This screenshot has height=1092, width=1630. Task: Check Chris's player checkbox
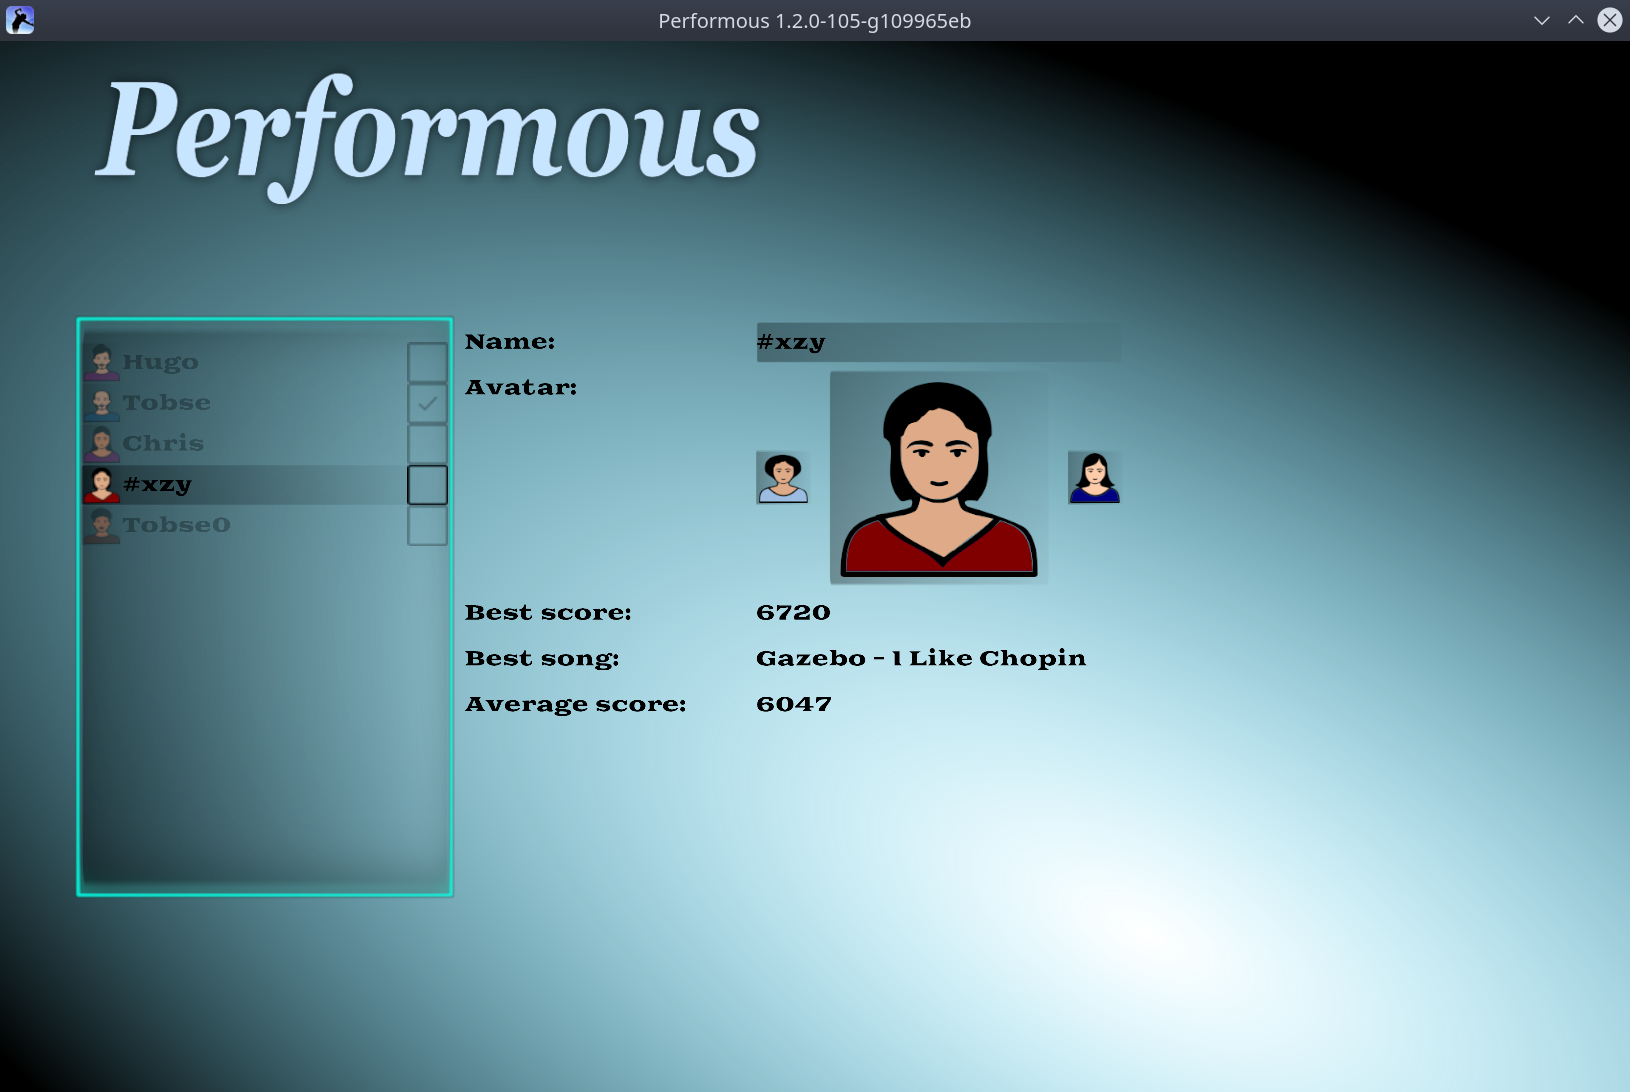click(x=428, y=443)
